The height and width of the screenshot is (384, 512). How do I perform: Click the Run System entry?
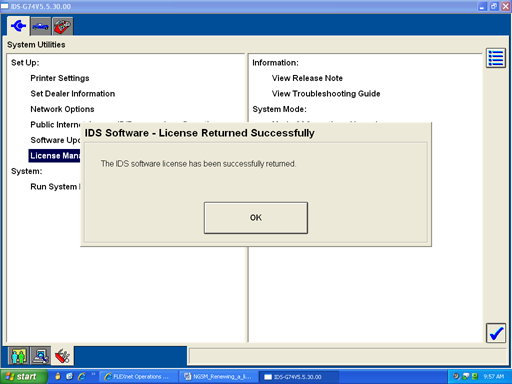pos(55,187)
